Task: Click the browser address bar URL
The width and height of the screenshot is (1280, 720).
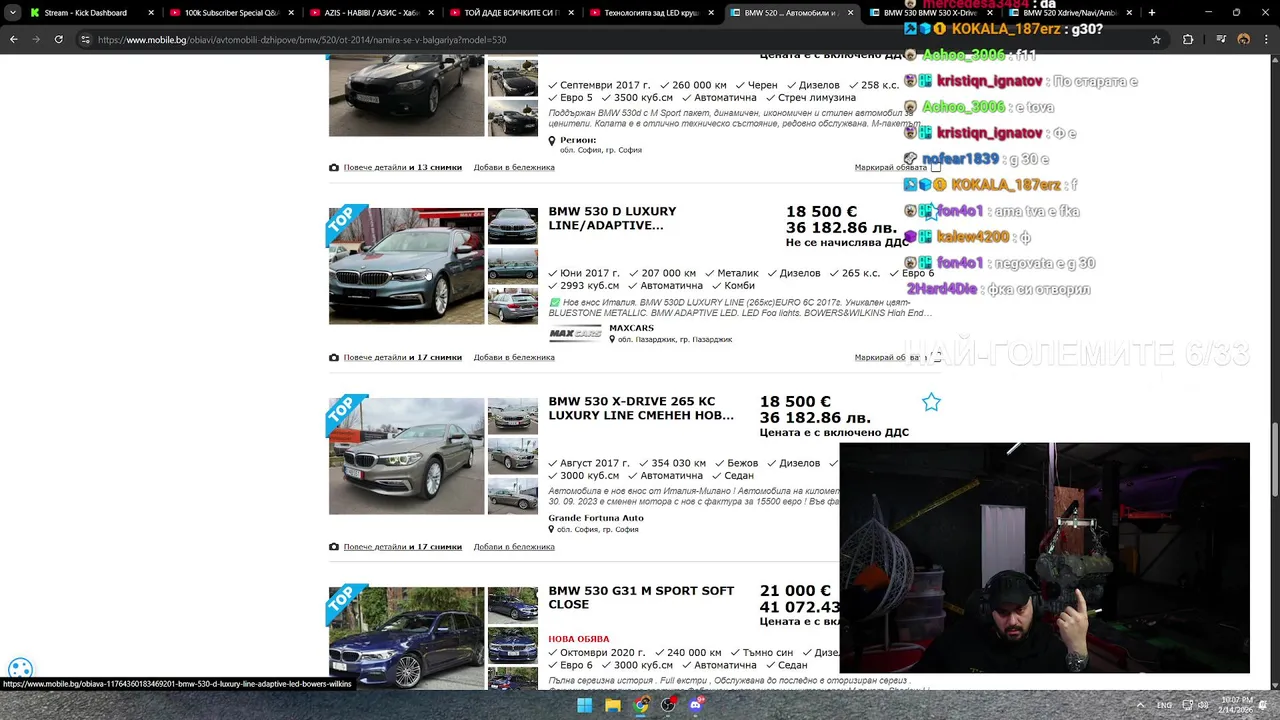Action: click(302, 39)
